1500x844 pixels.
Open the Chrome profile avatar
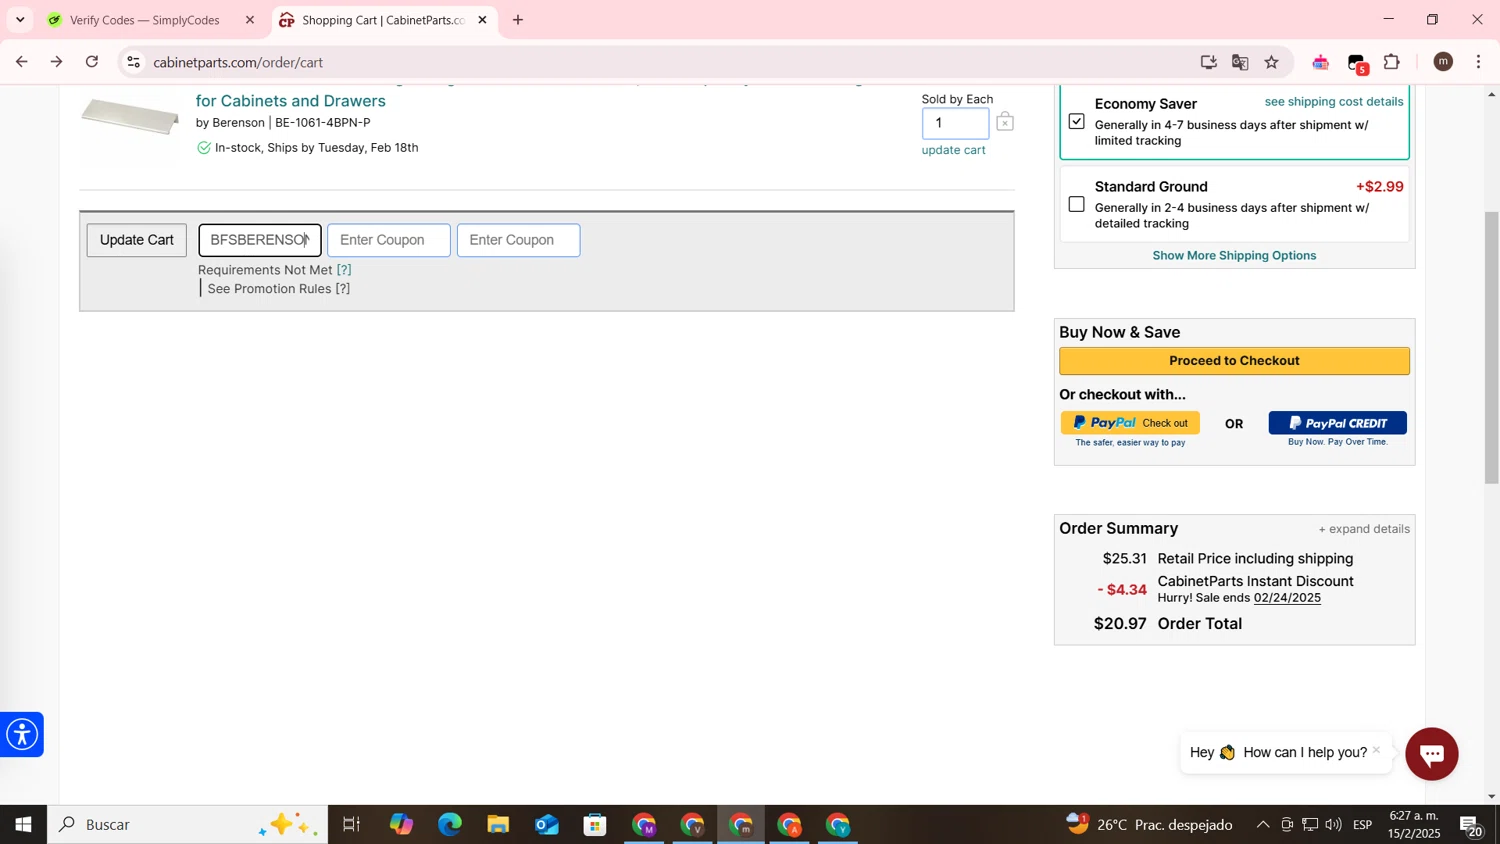[1442, 62]
